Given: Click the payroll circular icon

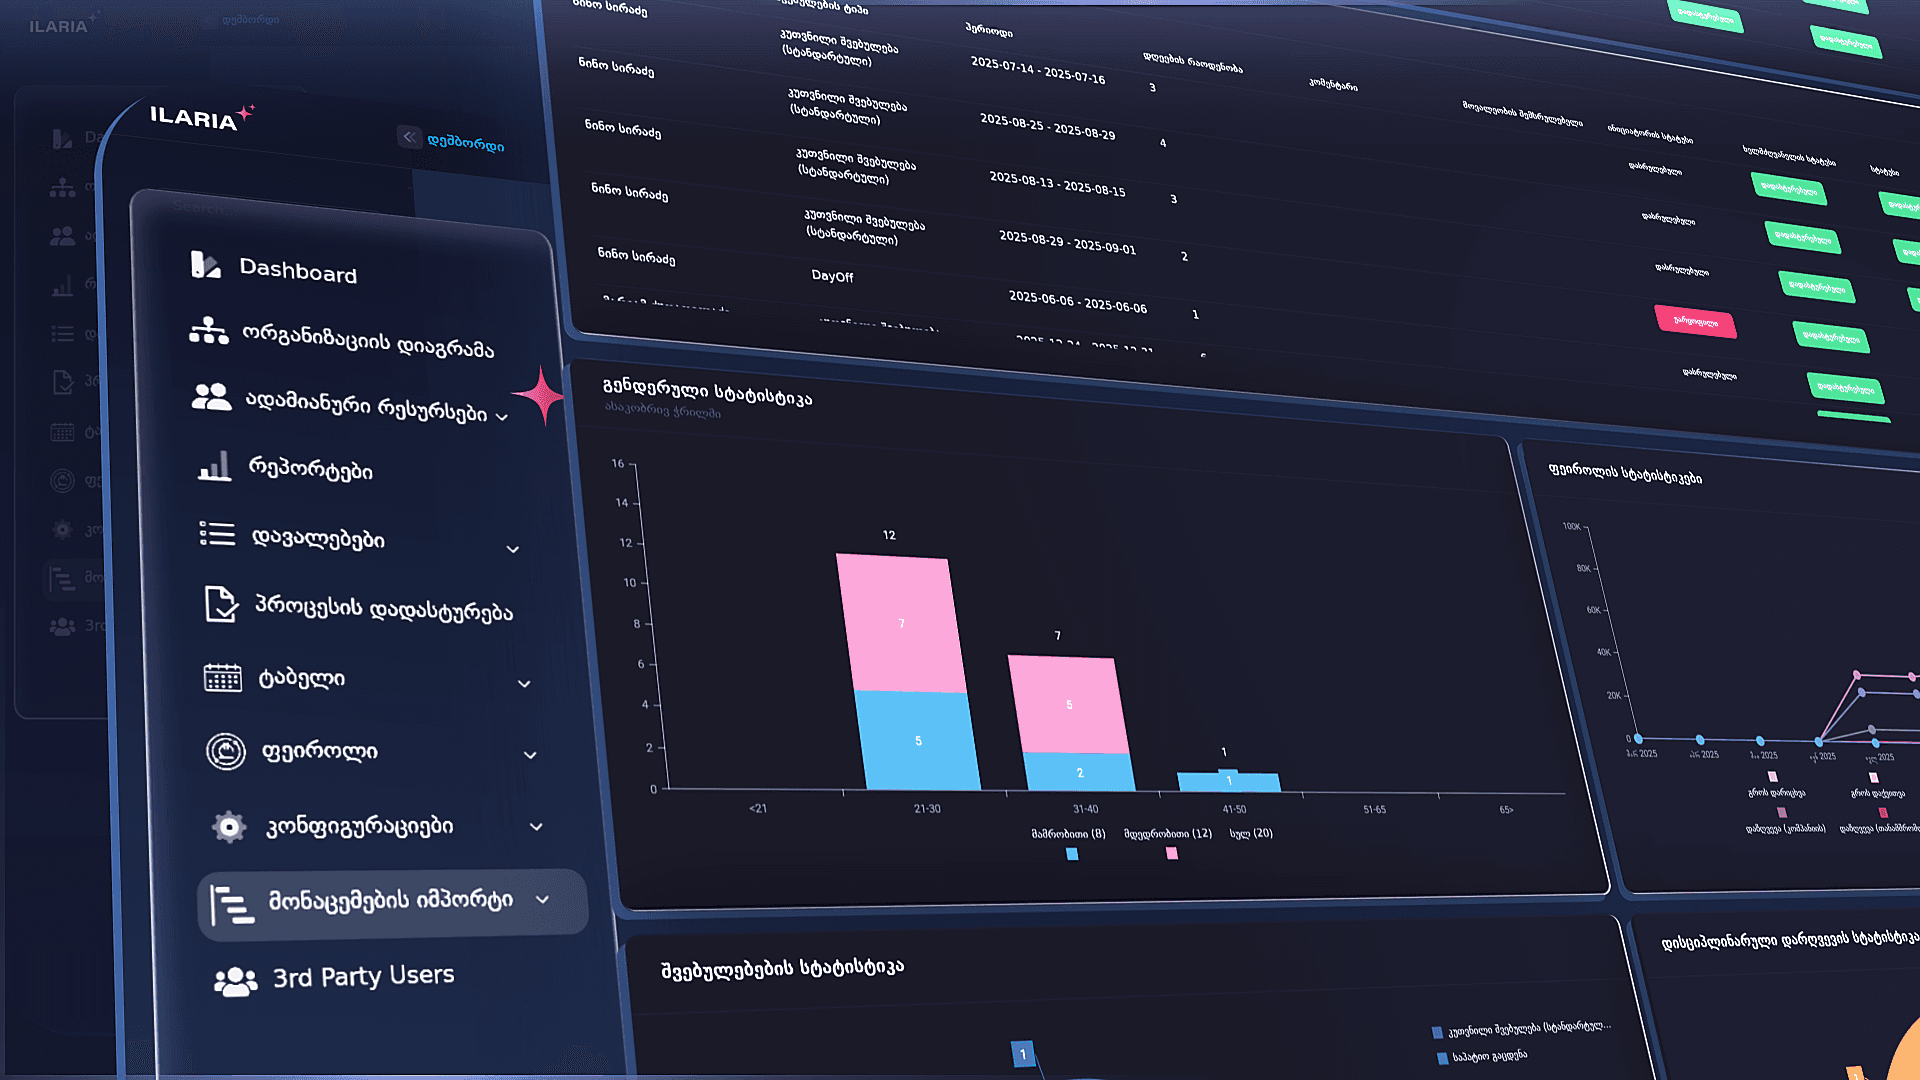Looking at the screenshot, I should click(226, 750).
